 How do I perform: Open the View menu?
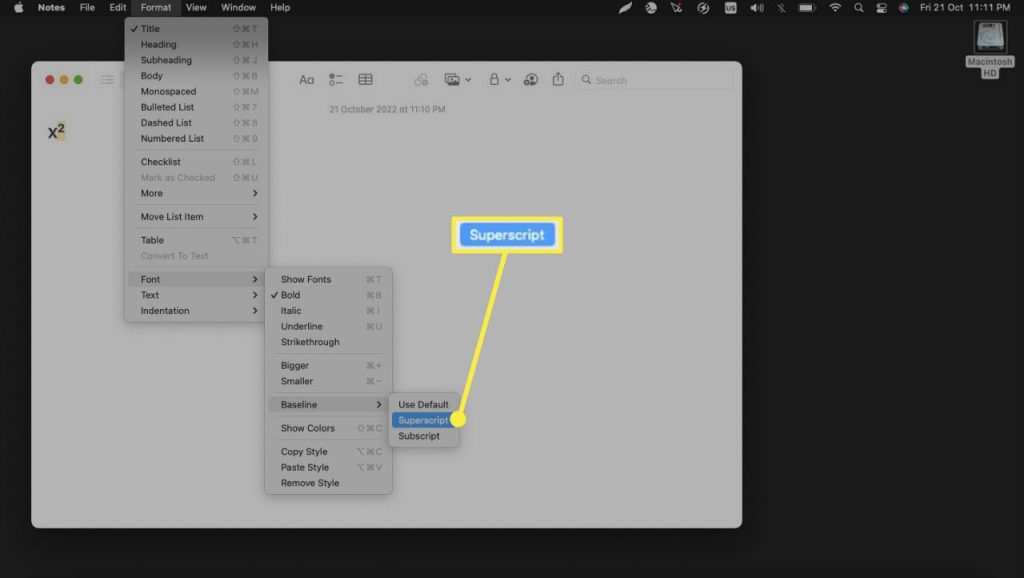[196, 8]
